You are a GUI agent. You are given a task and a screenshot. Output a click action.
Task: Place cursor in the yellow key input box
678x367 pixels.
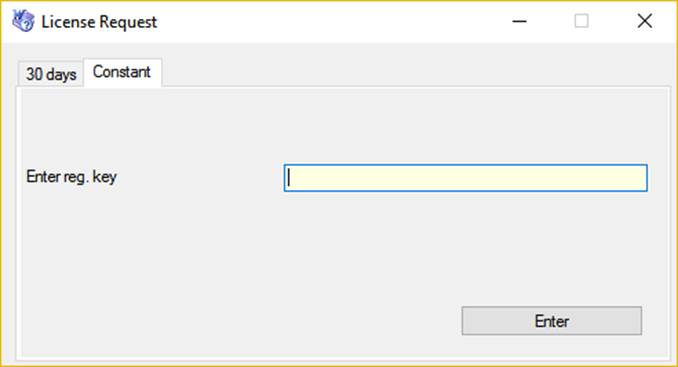pos(466,178)
